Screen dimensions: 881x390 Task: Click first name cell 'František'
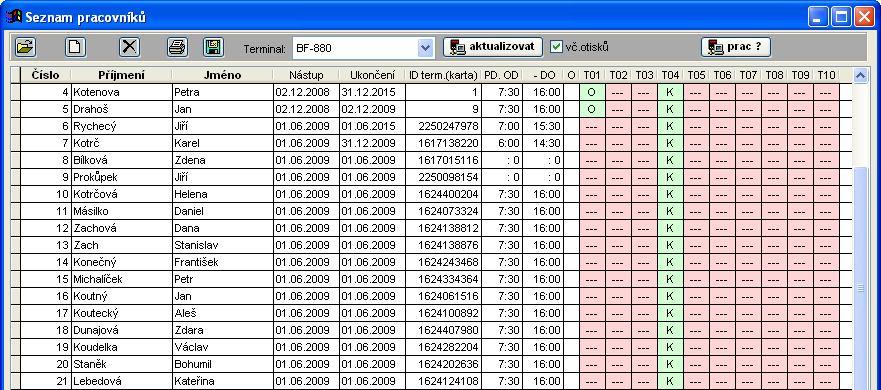[x=222, y=262]
